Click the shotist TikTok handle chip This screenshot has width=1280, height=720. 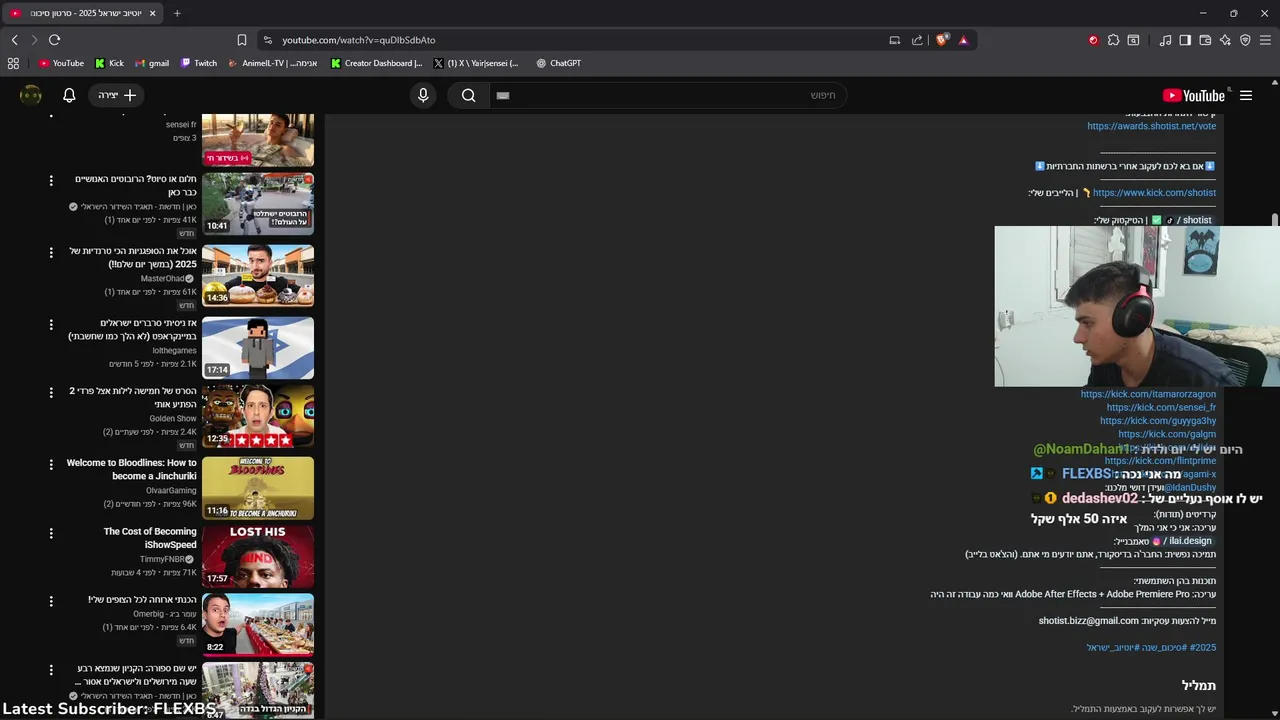[x=1189, y=220]
